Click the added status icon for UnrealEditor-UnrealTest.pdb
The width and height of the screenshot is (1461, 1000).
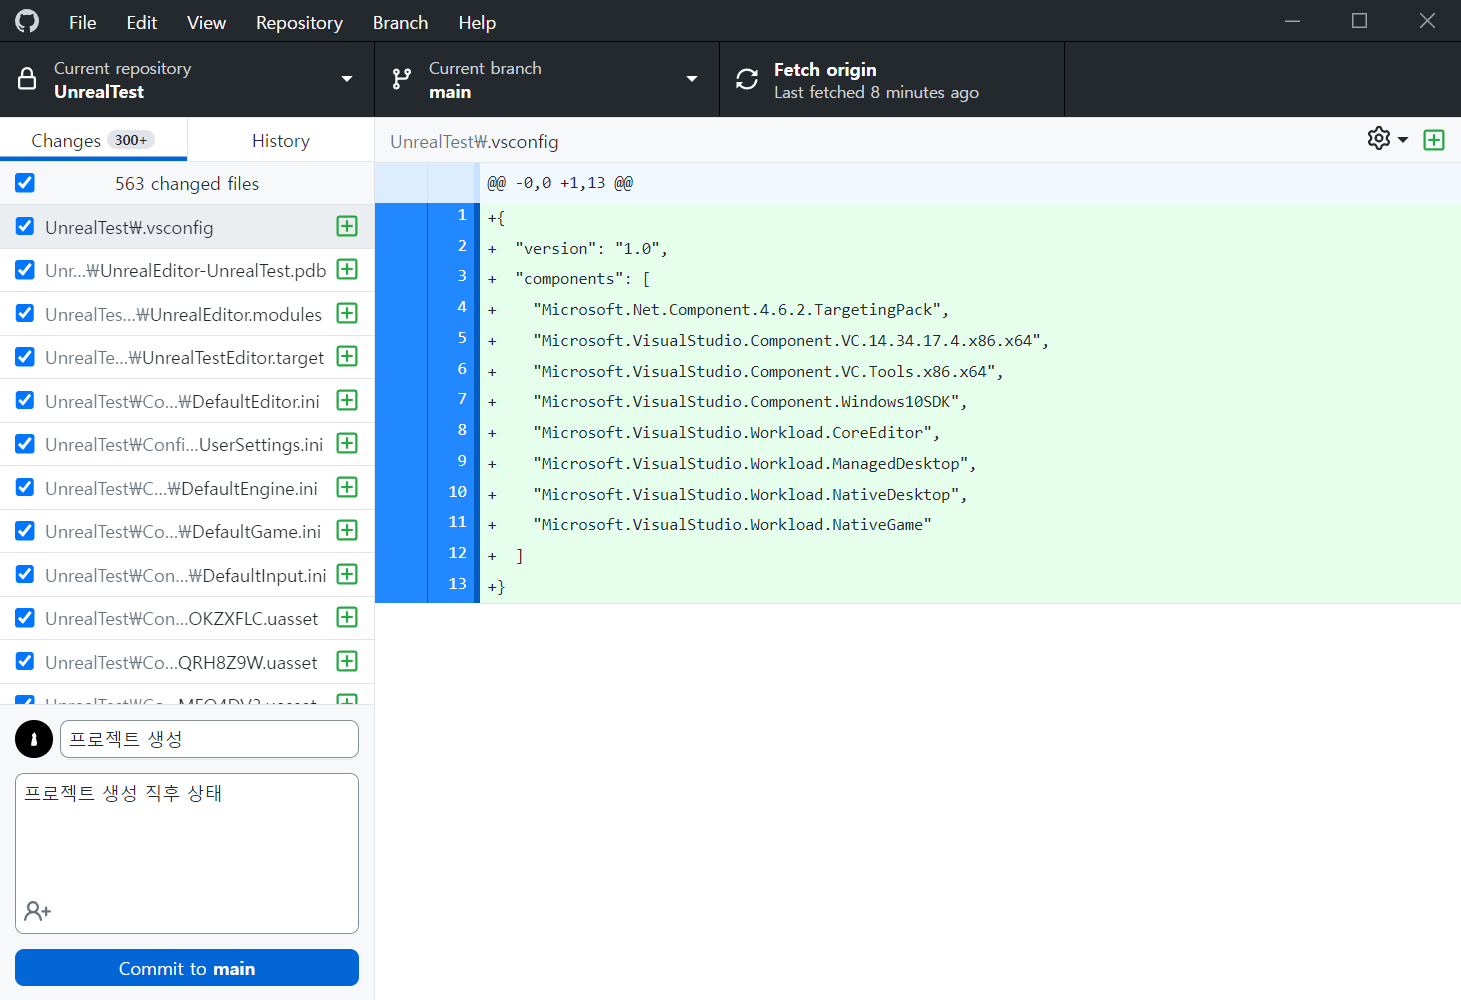347,269
